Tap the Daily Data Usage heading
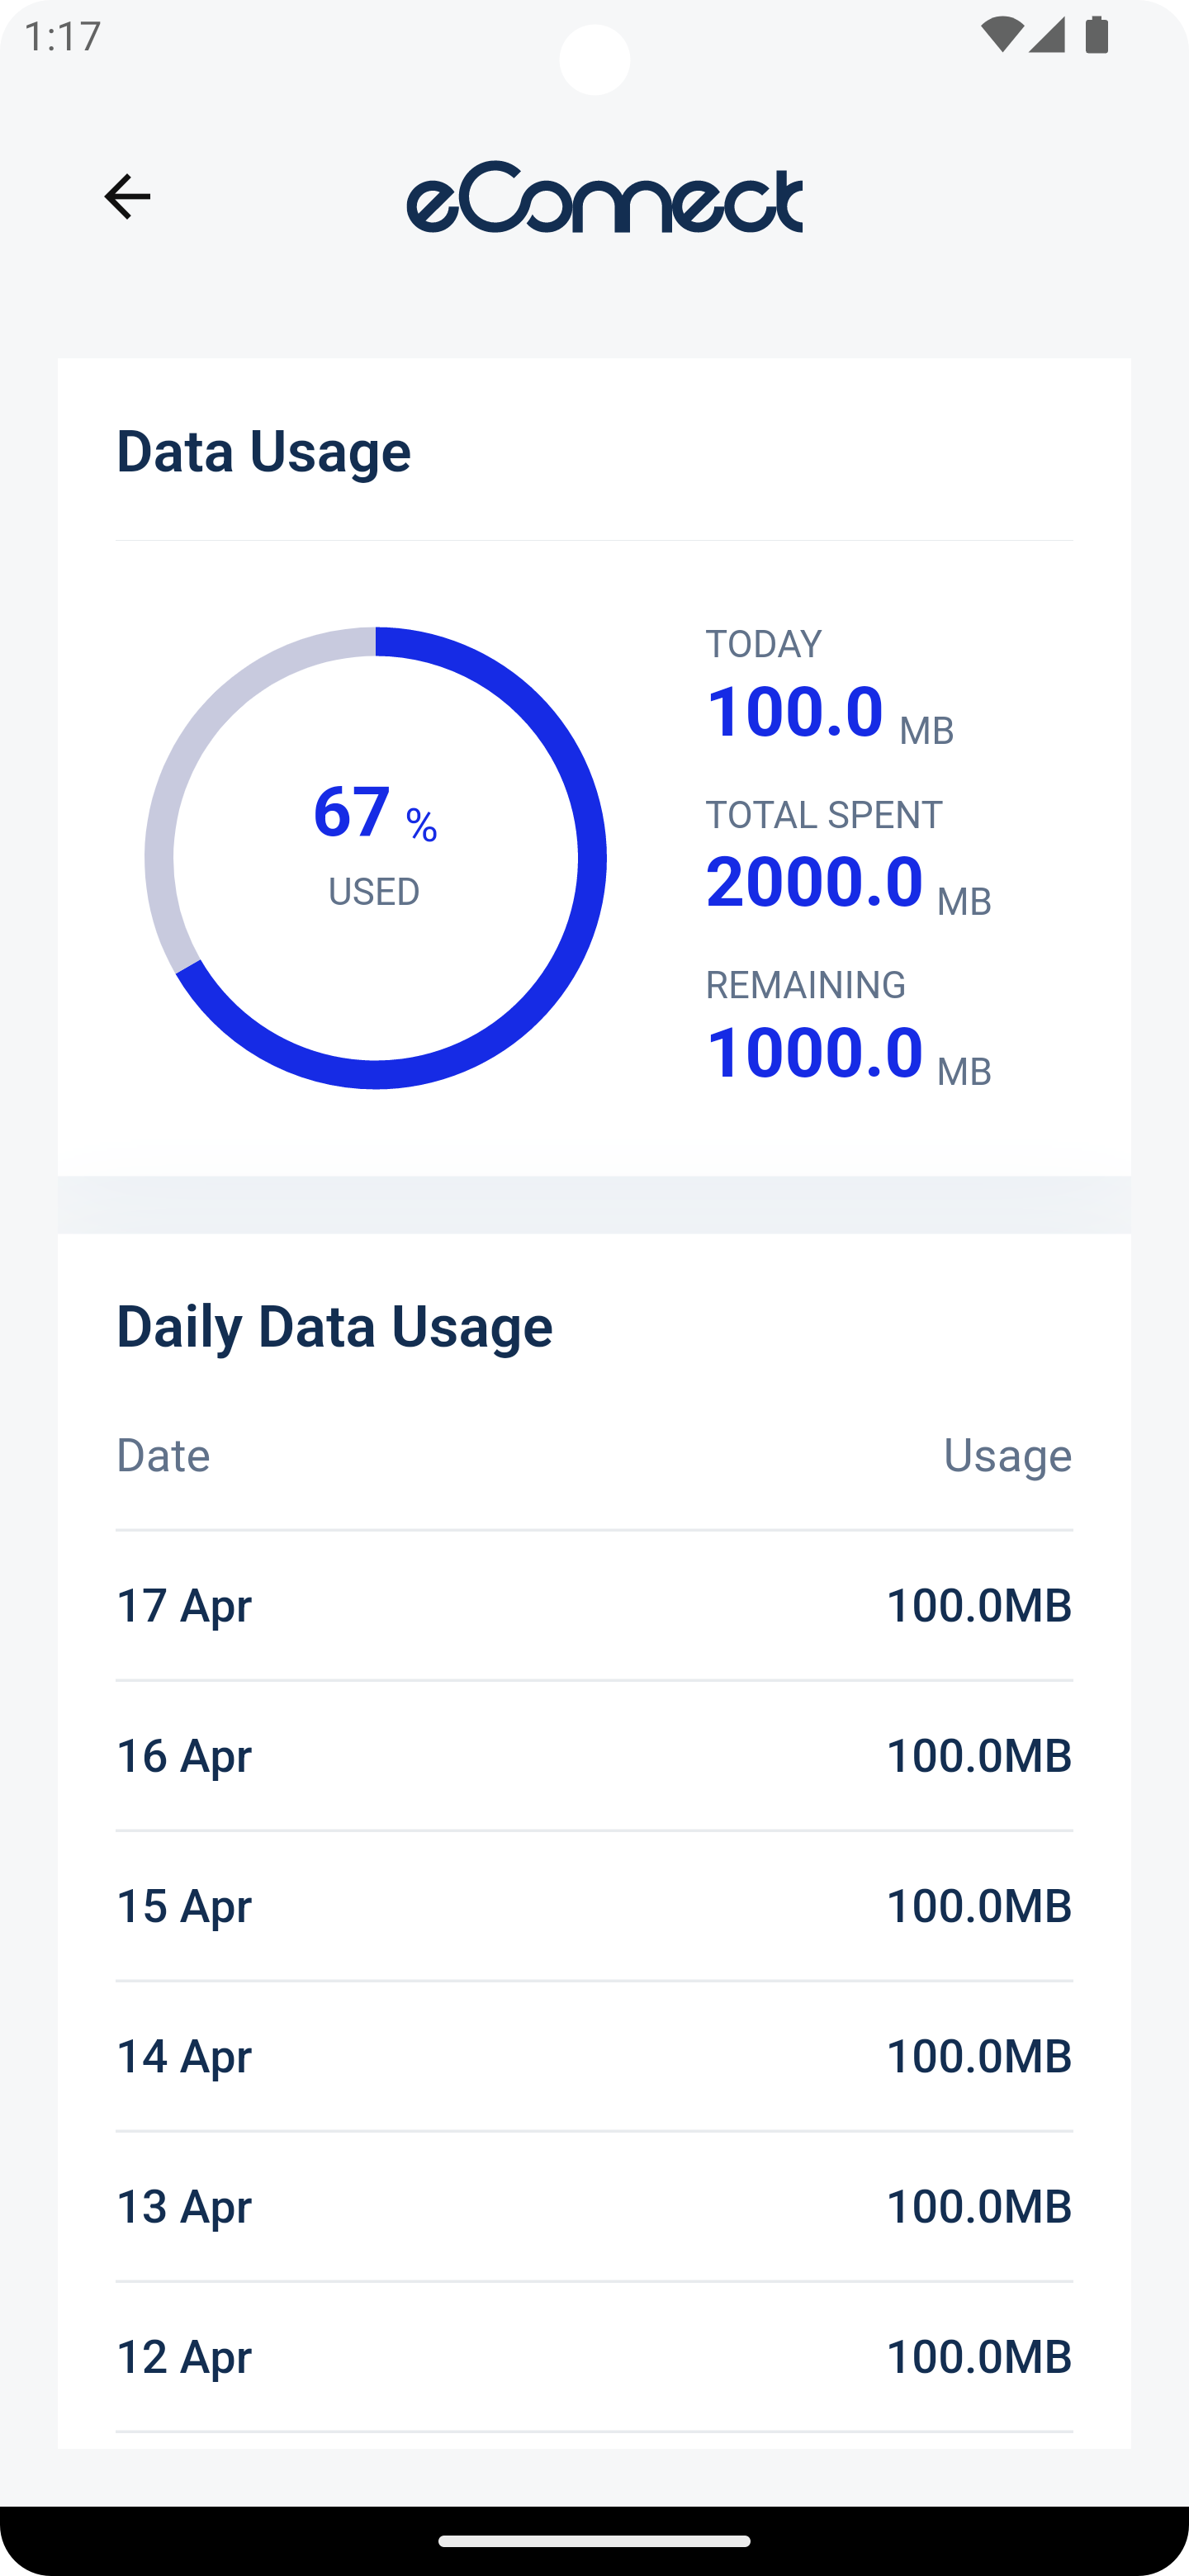Viewport: 1189px width, 2576px height. click(x=334, y=1326)
